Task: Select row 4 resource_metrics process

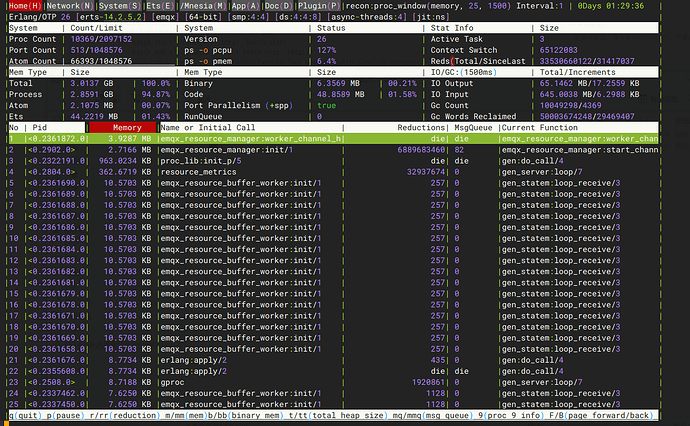Action: [x=334, y=172]
